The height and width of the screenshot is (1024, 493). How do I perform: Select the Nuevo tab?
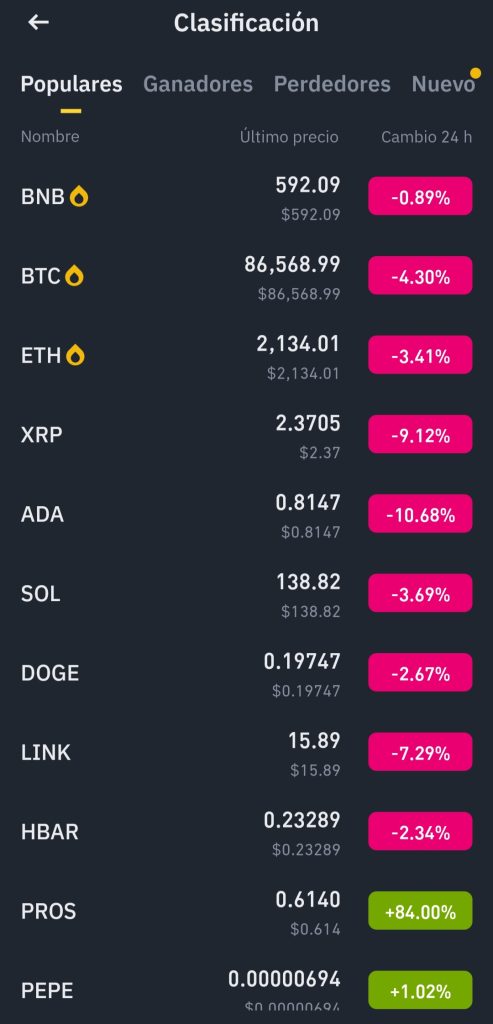point(443,84)
